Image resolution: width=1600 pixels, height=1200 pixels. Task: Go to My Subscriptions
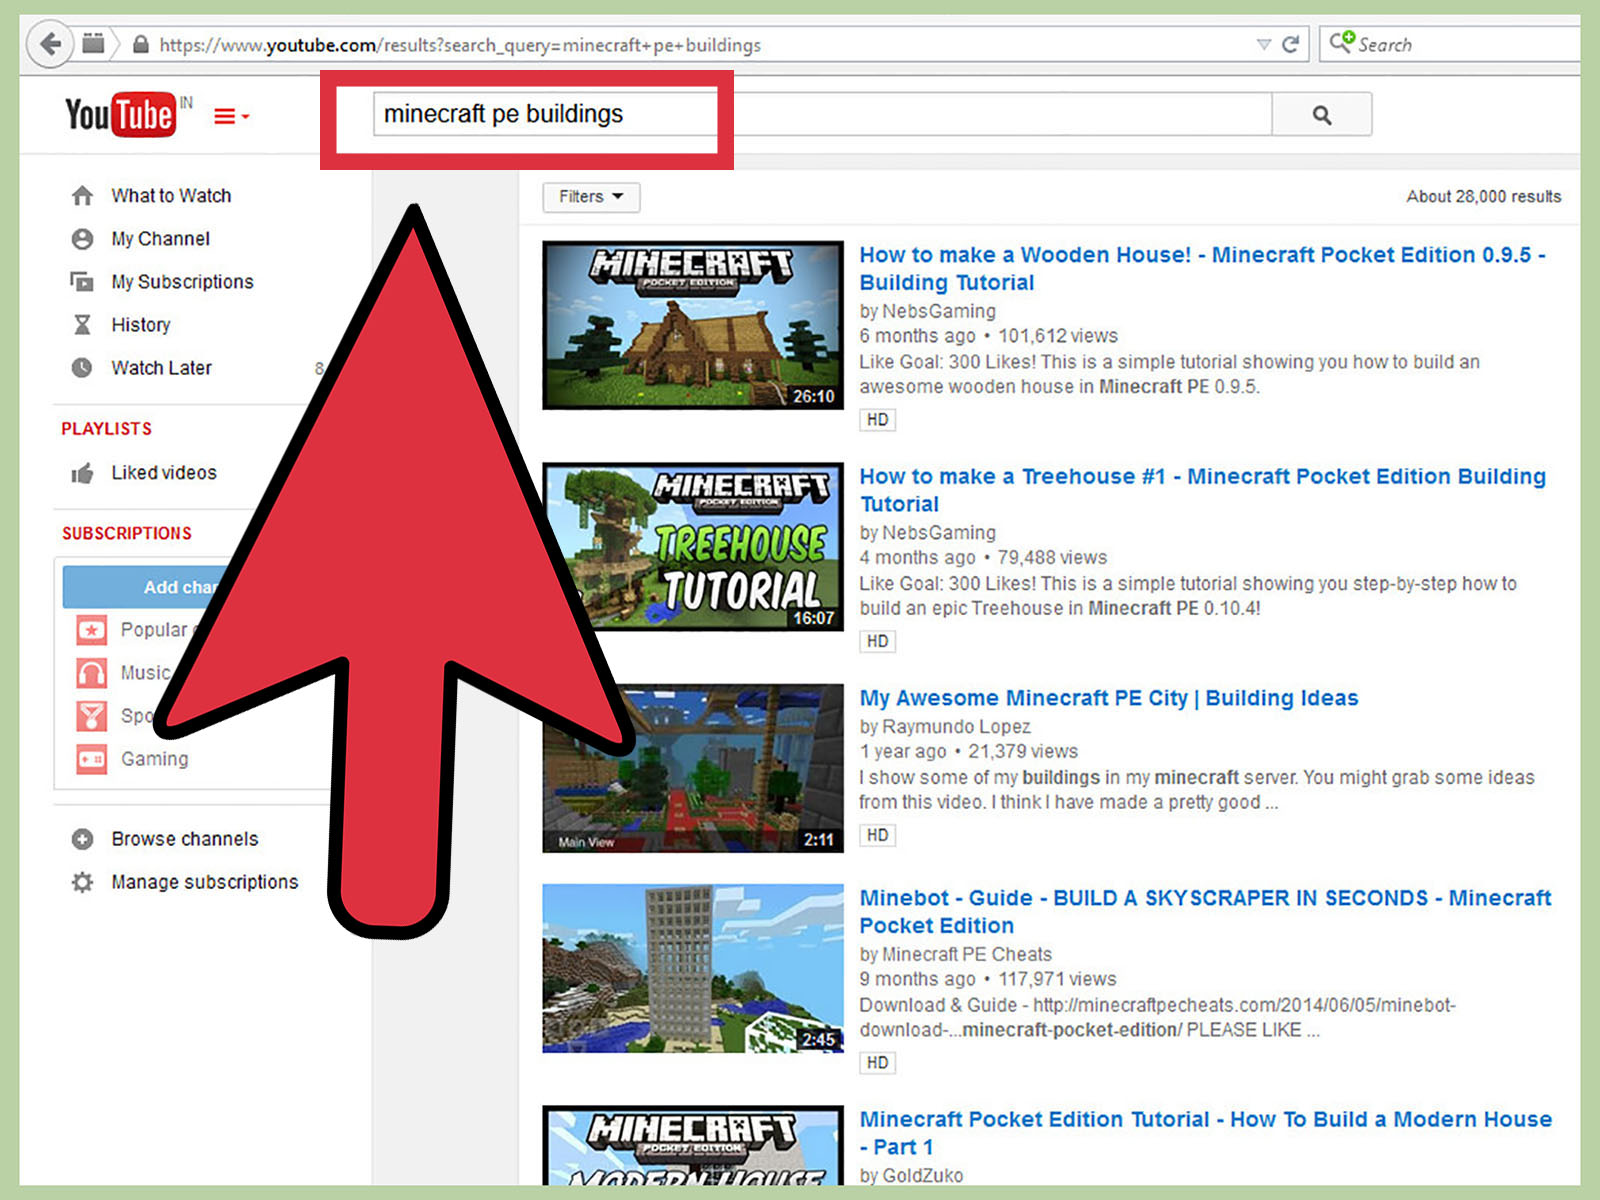pos(182,282)
